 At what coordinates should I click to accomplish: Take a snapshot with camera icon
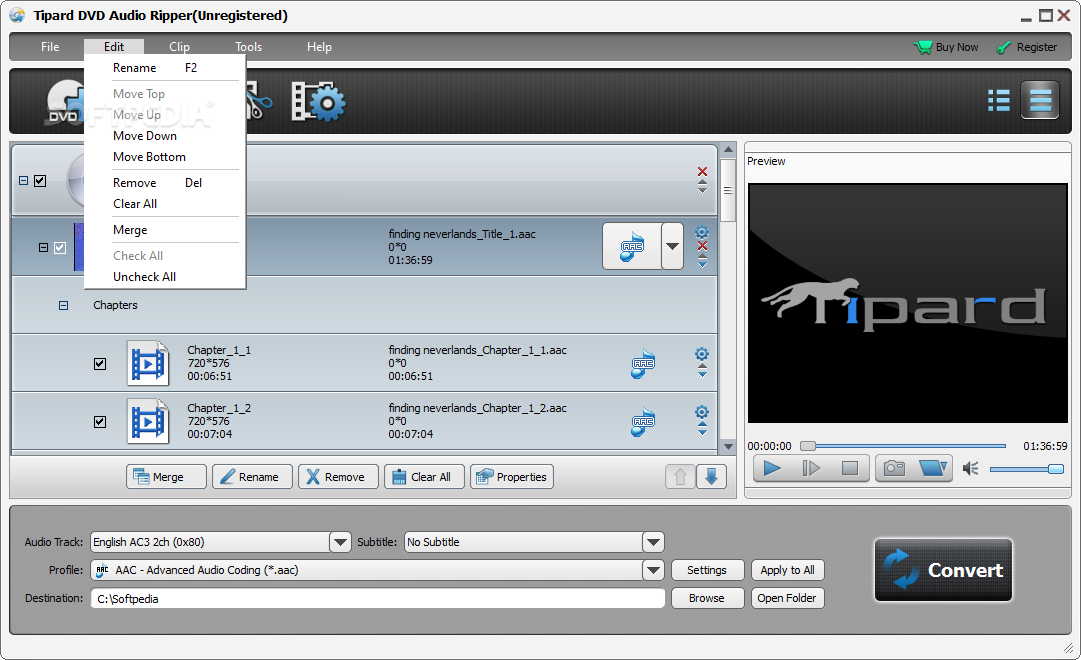(894, 469)
